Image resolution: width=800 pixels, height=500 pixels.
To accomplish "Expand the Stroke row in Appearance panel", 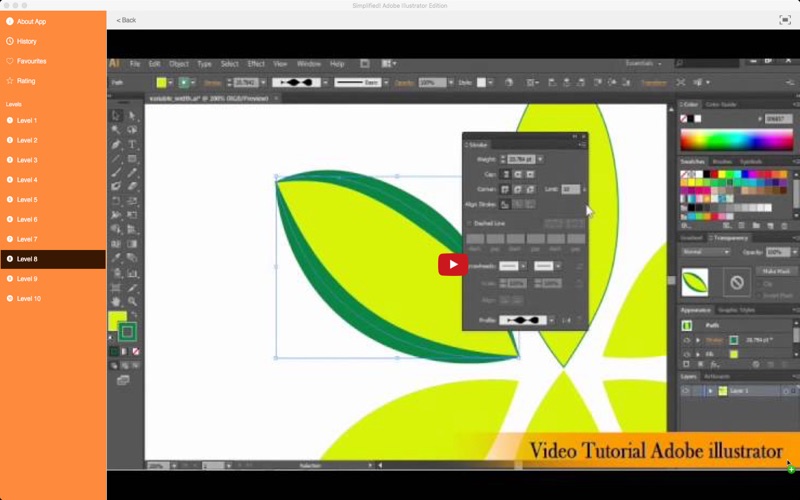I will click(698, 340).
